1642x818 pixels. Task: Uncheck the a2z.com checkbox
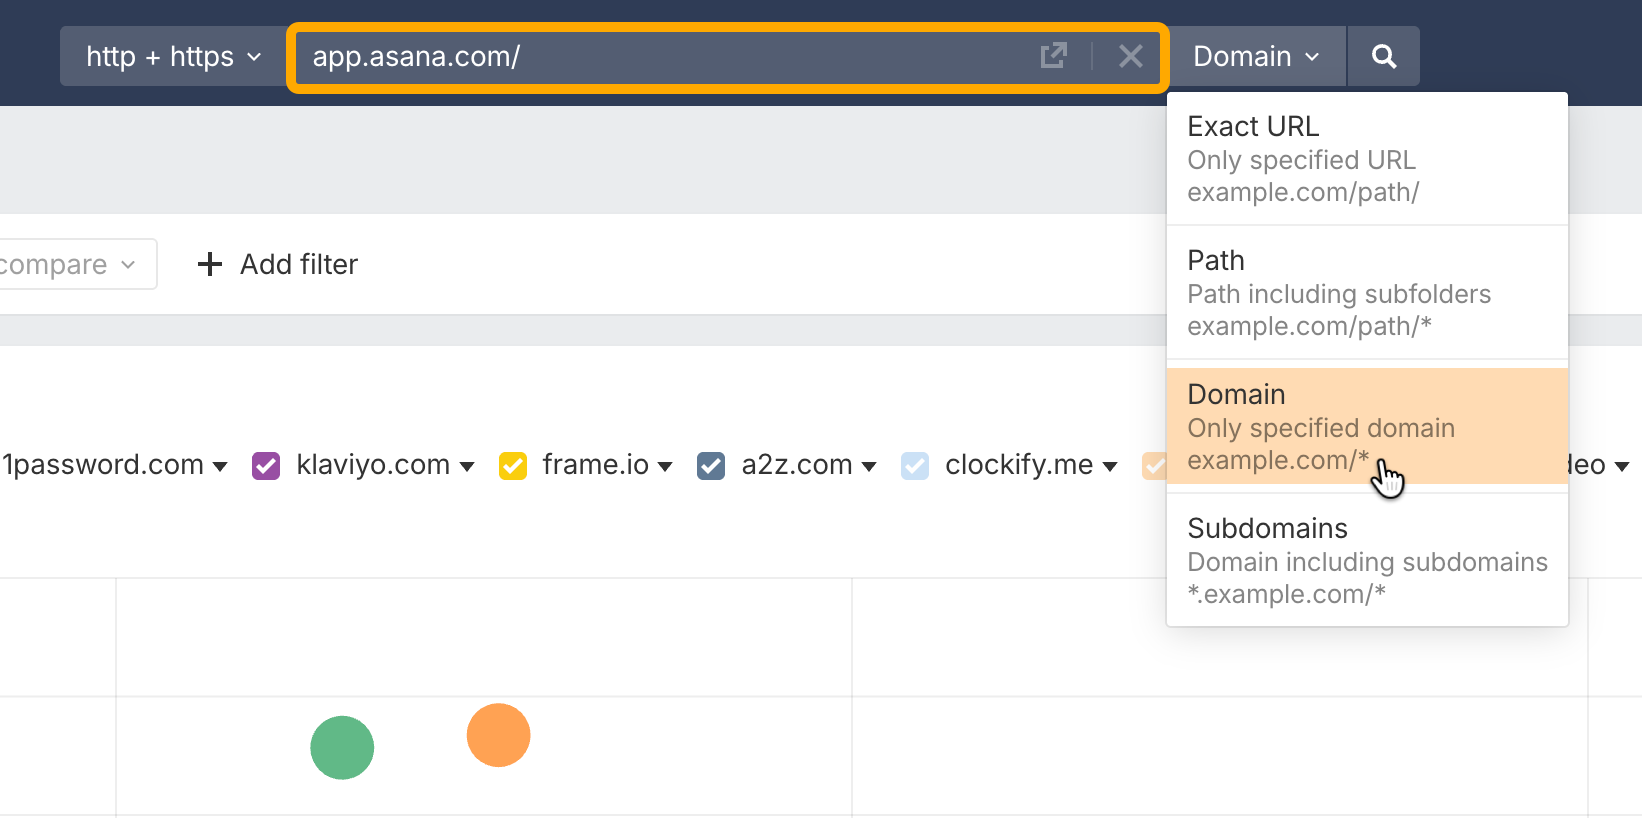711,466
